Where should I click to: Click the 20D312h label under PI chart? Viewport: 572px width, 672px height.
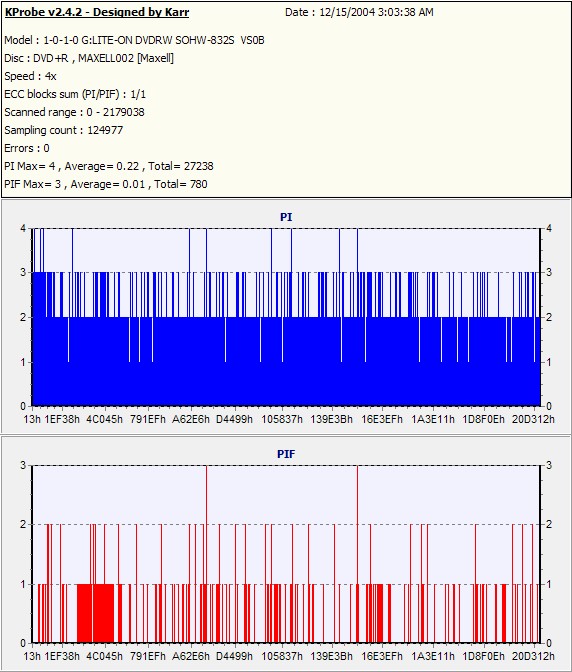point(533,419)
